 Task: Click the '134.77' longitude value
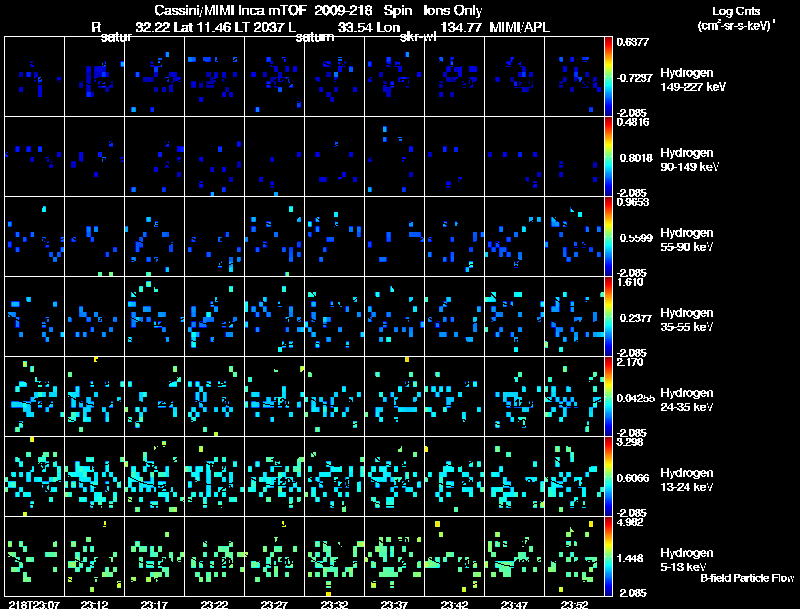coord(461,28)
